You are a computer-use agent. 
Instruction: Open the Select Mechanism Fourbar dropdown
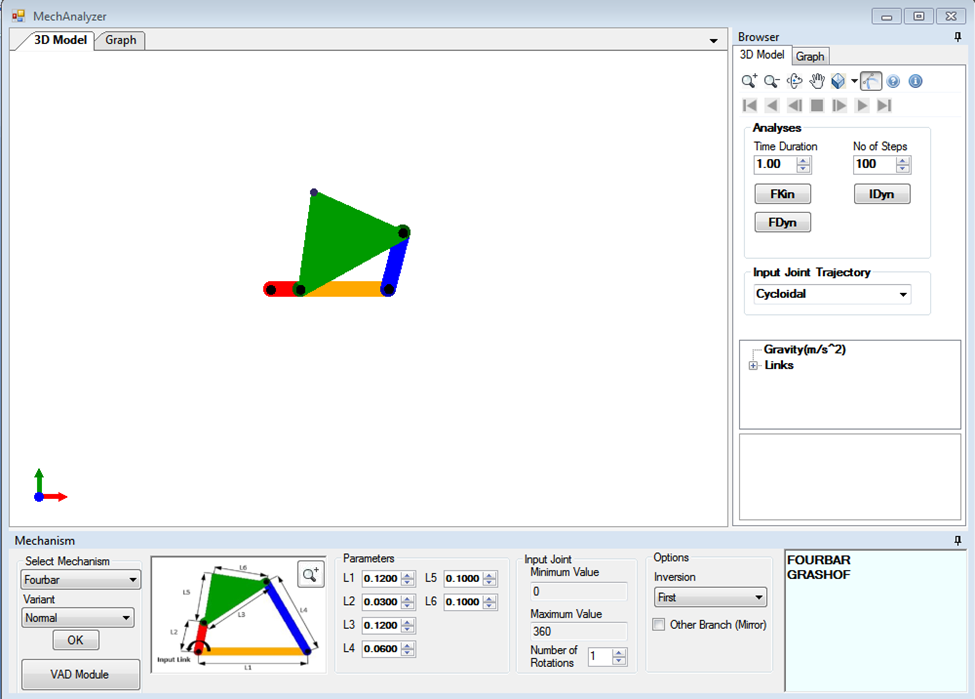[81, 580]
